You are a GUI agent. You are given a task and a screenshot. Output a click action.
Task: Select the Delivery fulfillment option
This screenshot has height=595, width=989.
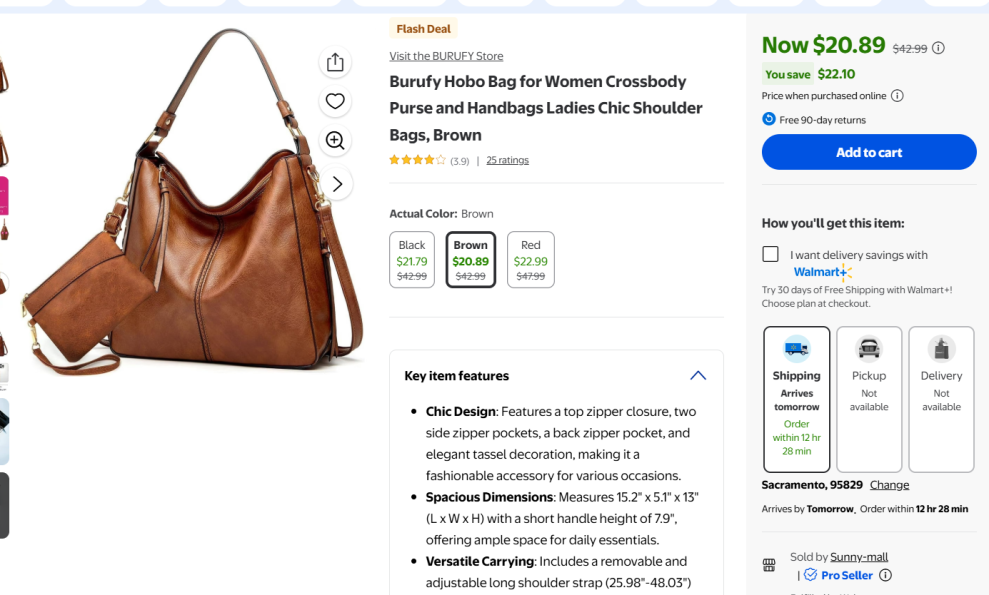pyautogui.click(x=941, y=399)
